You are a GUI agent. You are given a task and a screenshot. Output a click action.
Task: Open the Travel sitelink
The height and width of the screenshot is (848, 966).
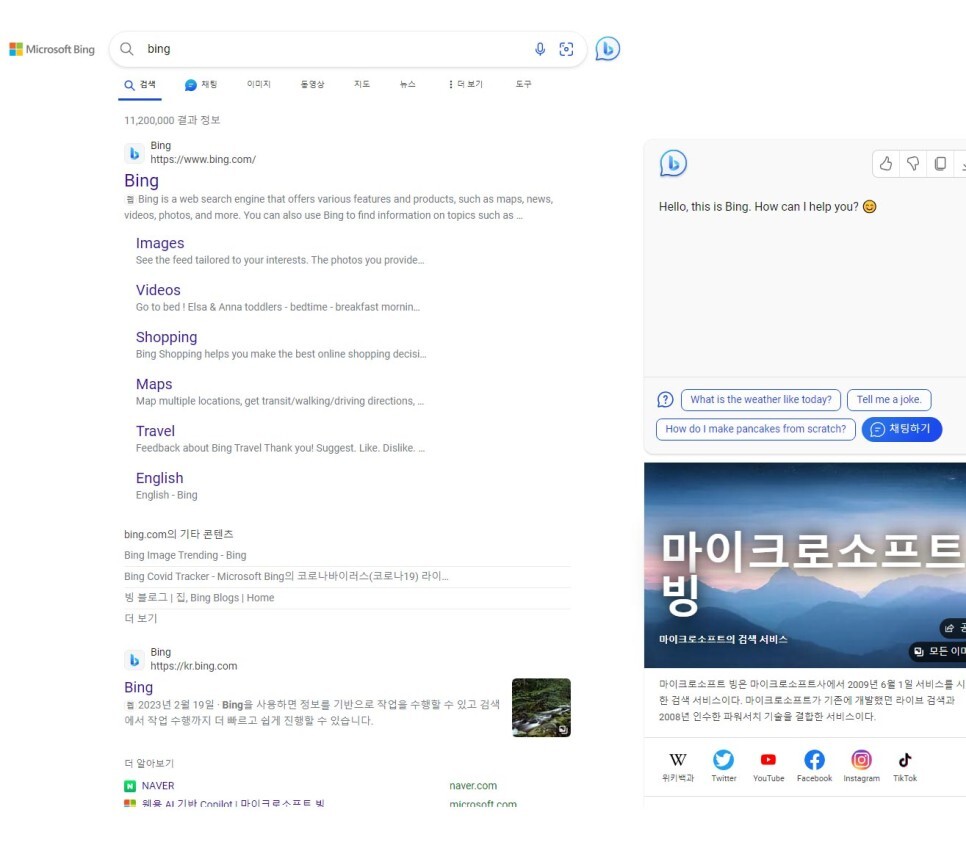(155, 431)
